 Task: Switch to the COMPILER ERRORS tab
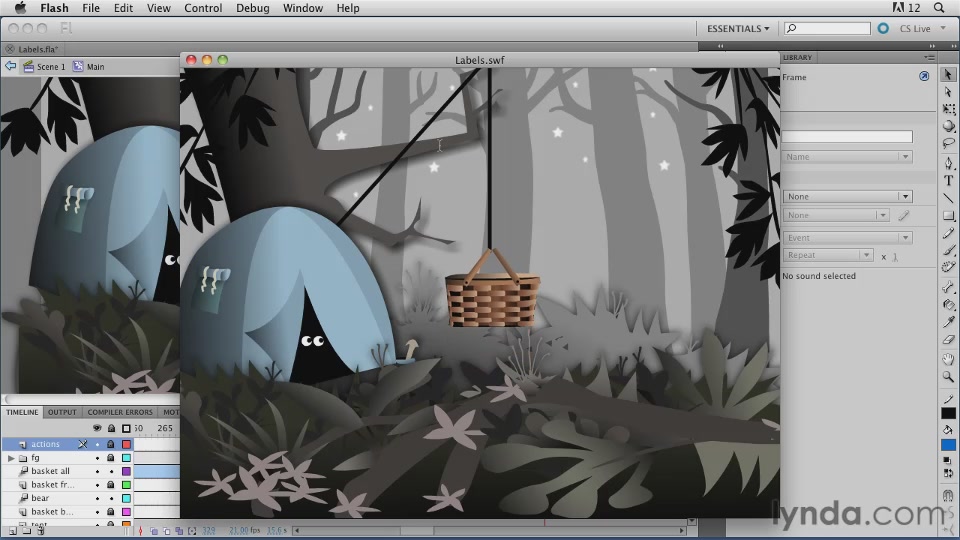pos(120,412)
